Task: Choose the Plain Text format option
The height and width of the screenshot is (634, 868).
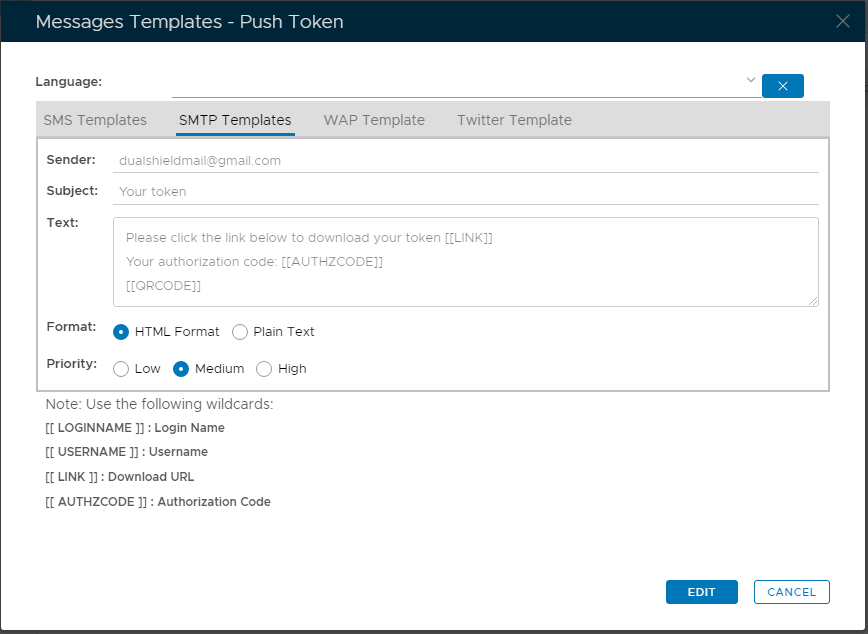Action: pos(240,332)
